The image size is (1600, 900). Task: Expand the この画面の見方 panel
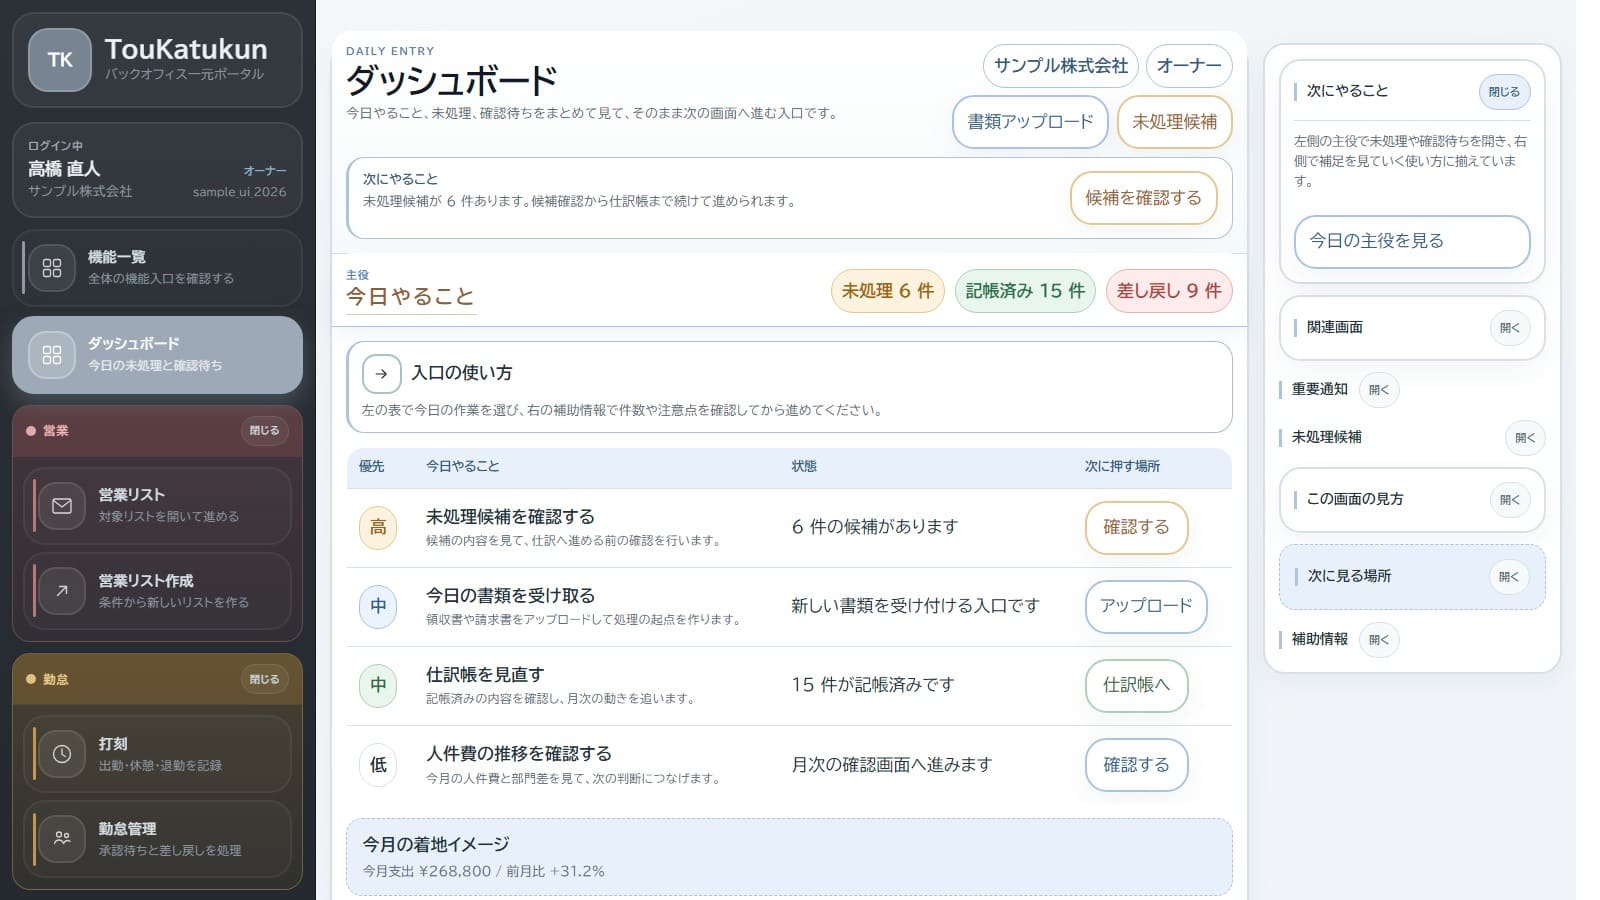pyautogui.click(x=1509, y=500)
